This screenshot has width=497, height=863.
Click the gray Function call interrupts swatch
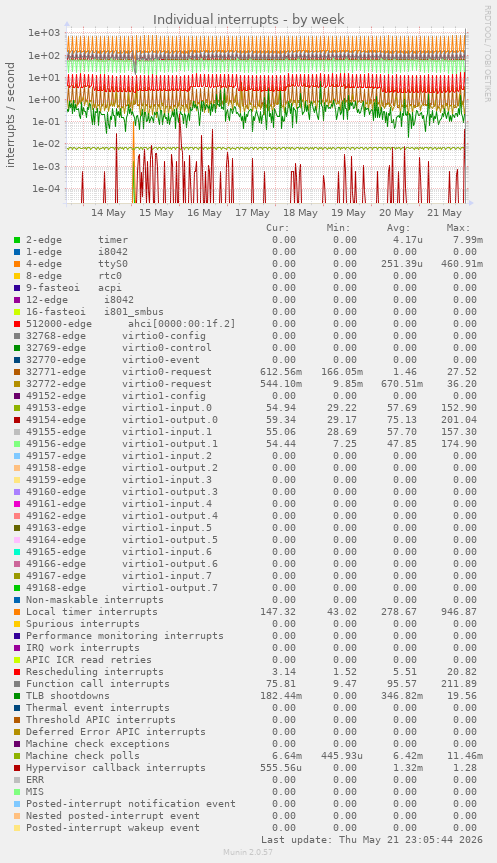tap(17, 684)
